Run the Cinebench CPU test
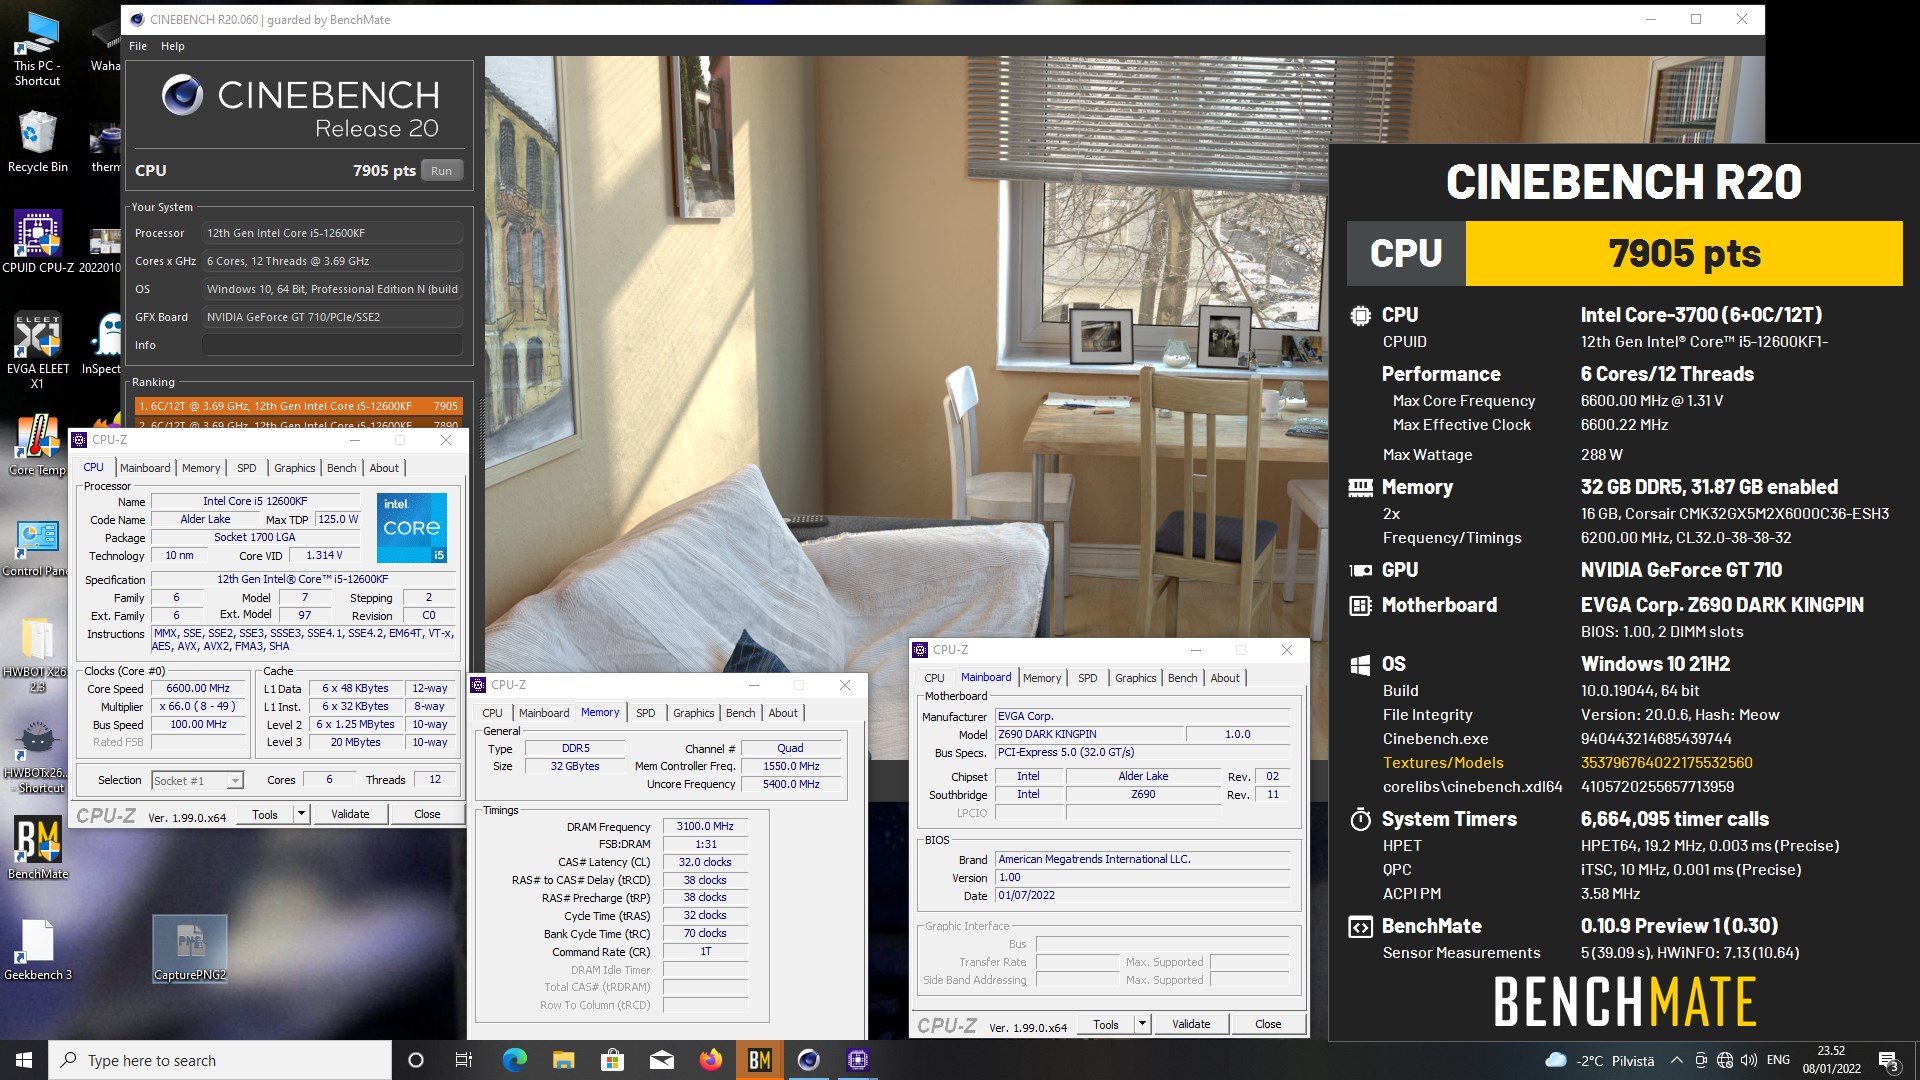 (441, 171)
